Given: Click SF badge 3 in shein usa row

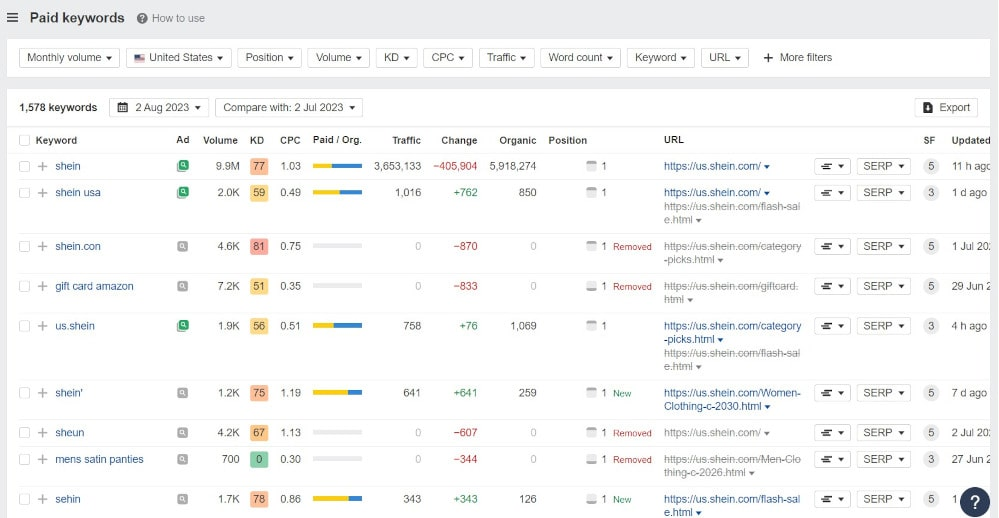Looking at the screenshot, I should click(931, 192).
